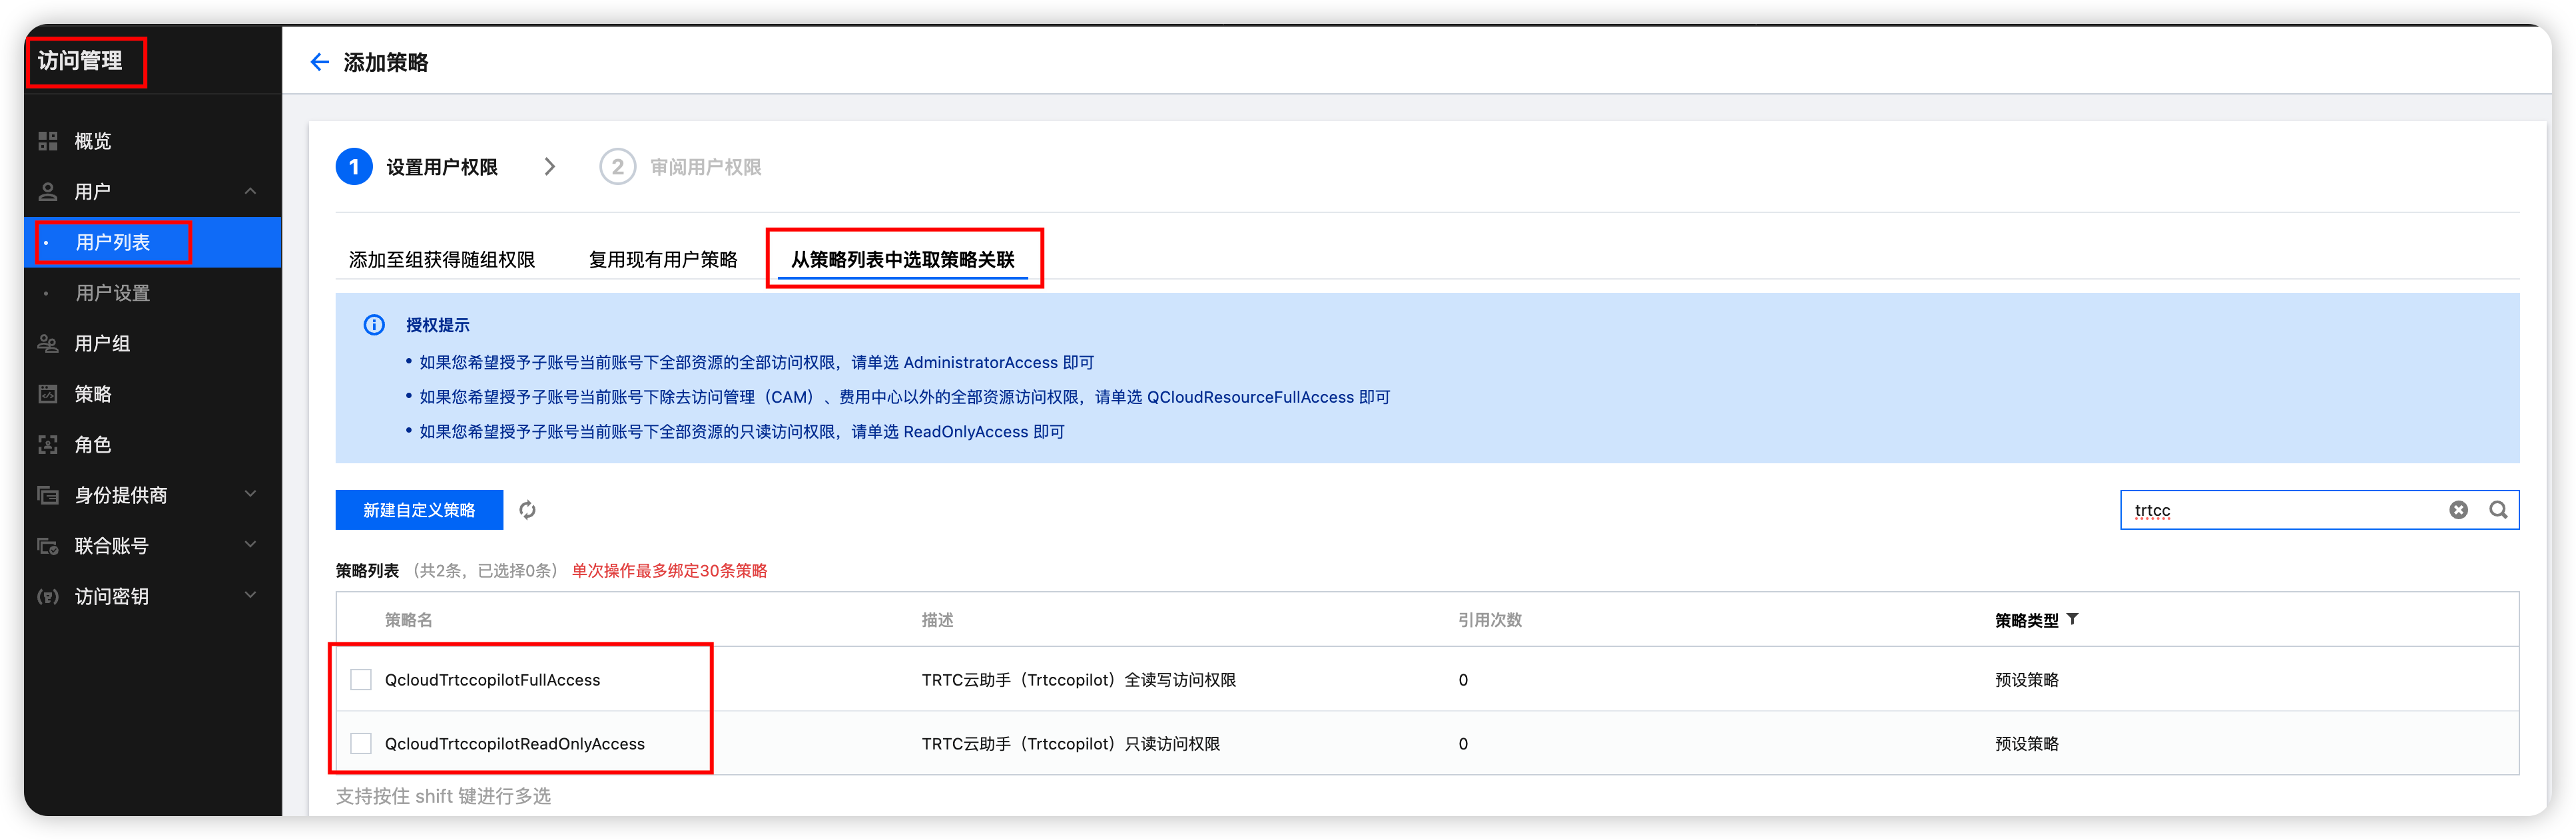Clear the trtcc search text
Image resolution: width=2576 pixels, height=840 pixels.
[x=2458, y=510]
